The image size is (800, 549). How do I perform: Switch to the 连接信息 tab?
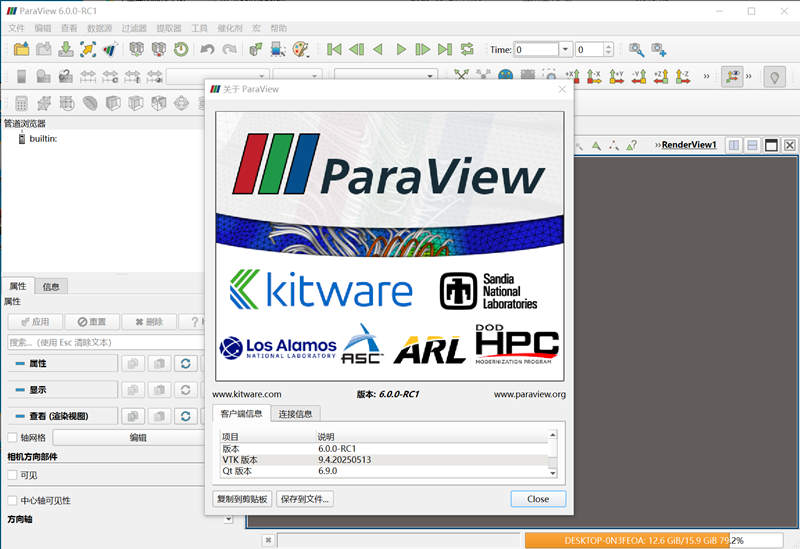tap(295, 414)
